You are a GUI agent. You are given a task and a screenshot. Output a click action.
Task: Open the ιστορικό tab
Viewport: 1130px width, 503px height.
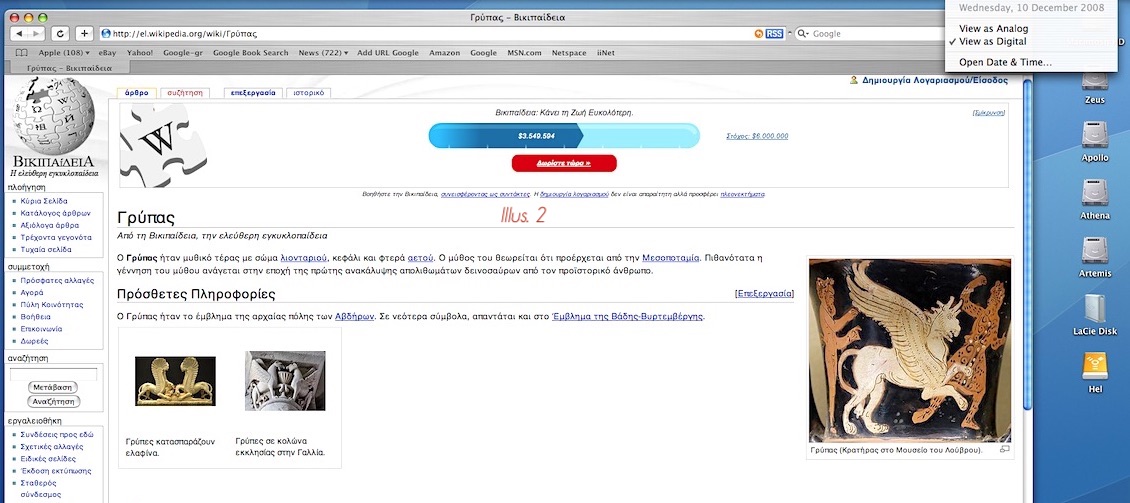pyautogui.click(x=308, y=93)
